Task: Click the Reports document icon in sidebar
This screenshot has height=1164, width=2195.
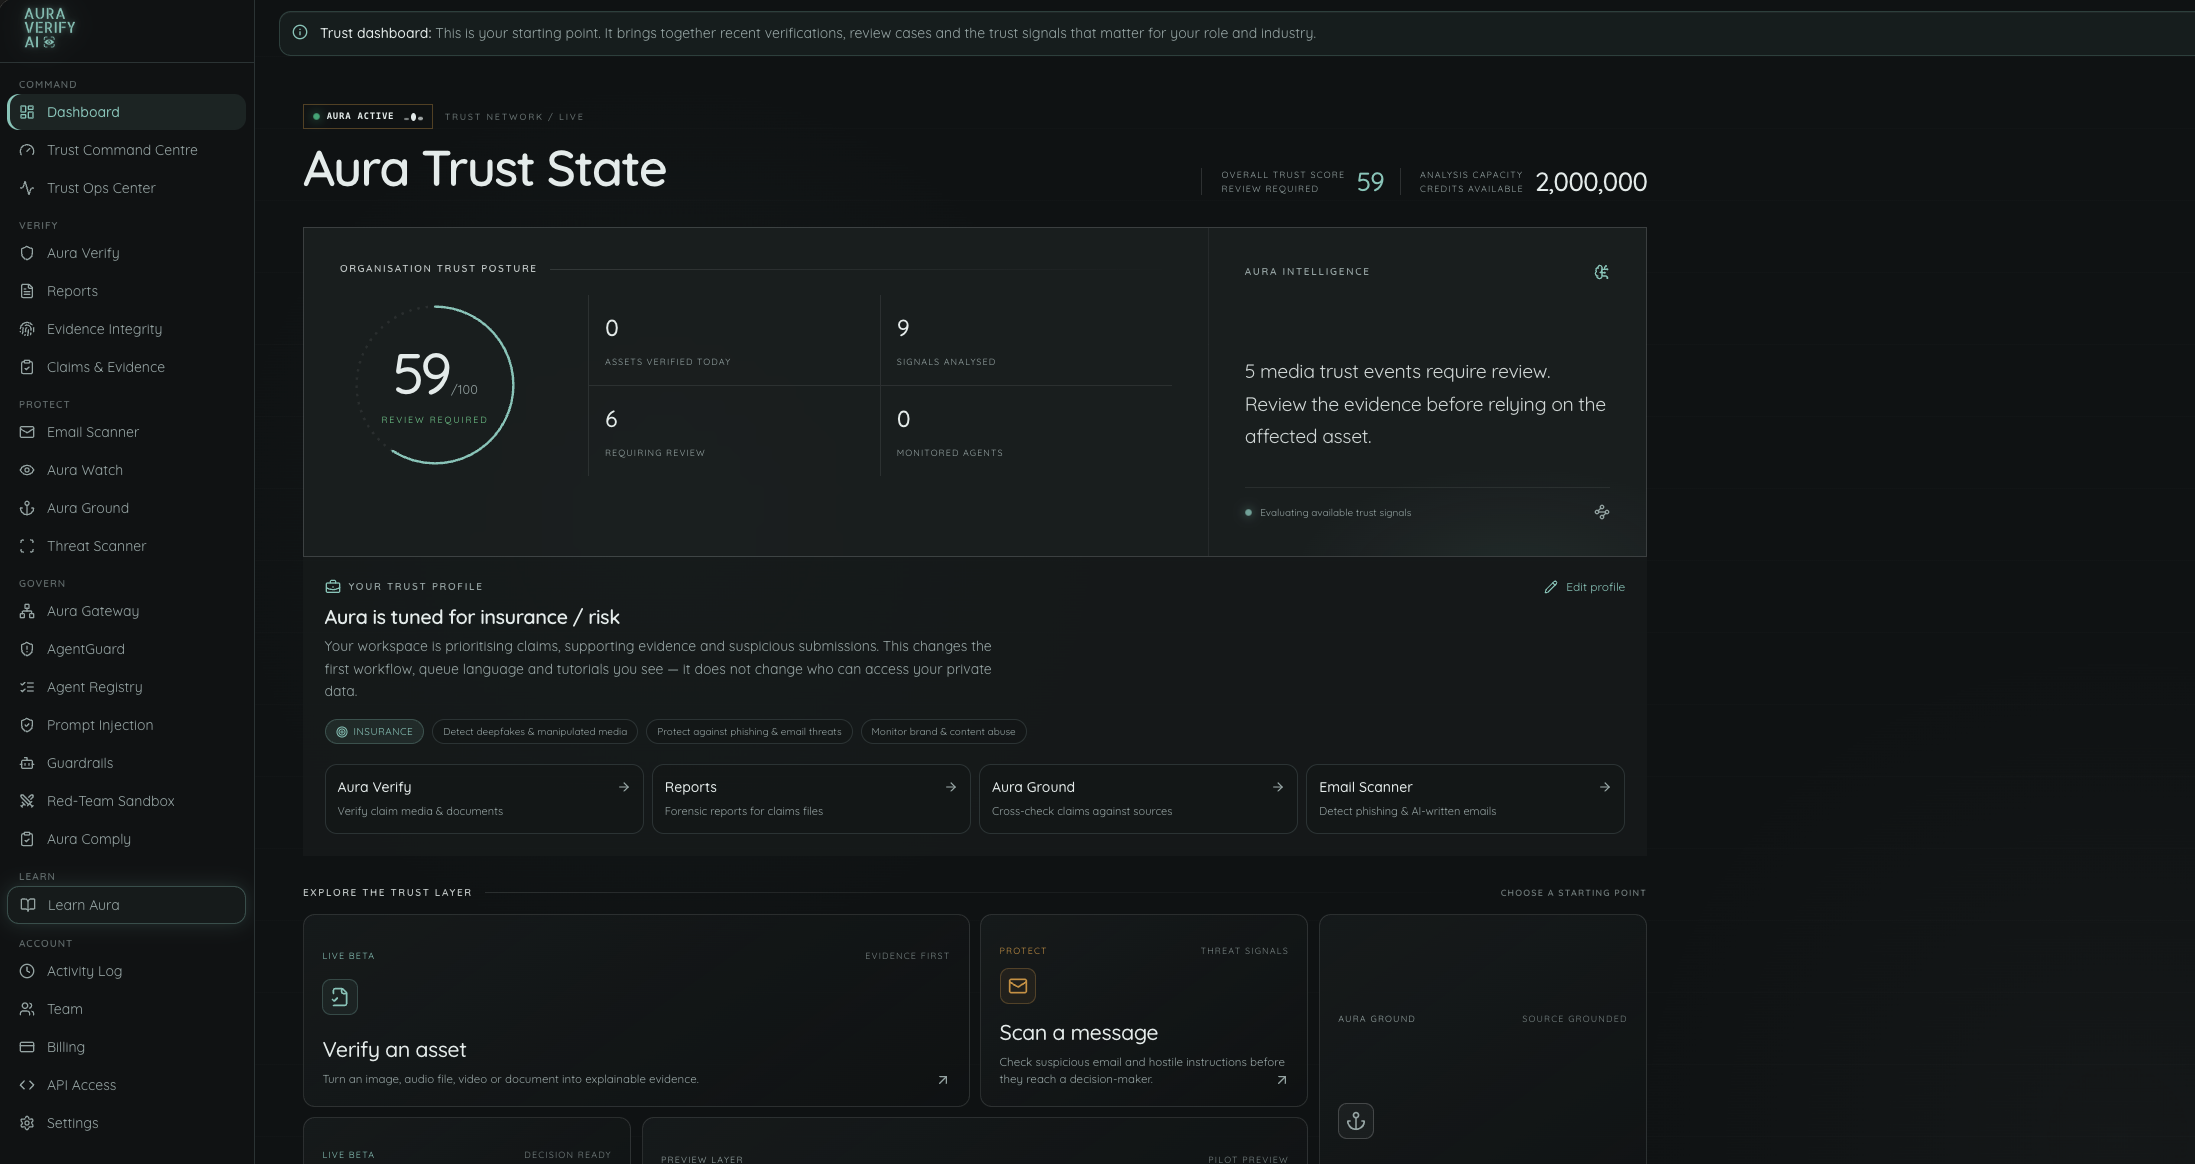Action: (27, 291)
